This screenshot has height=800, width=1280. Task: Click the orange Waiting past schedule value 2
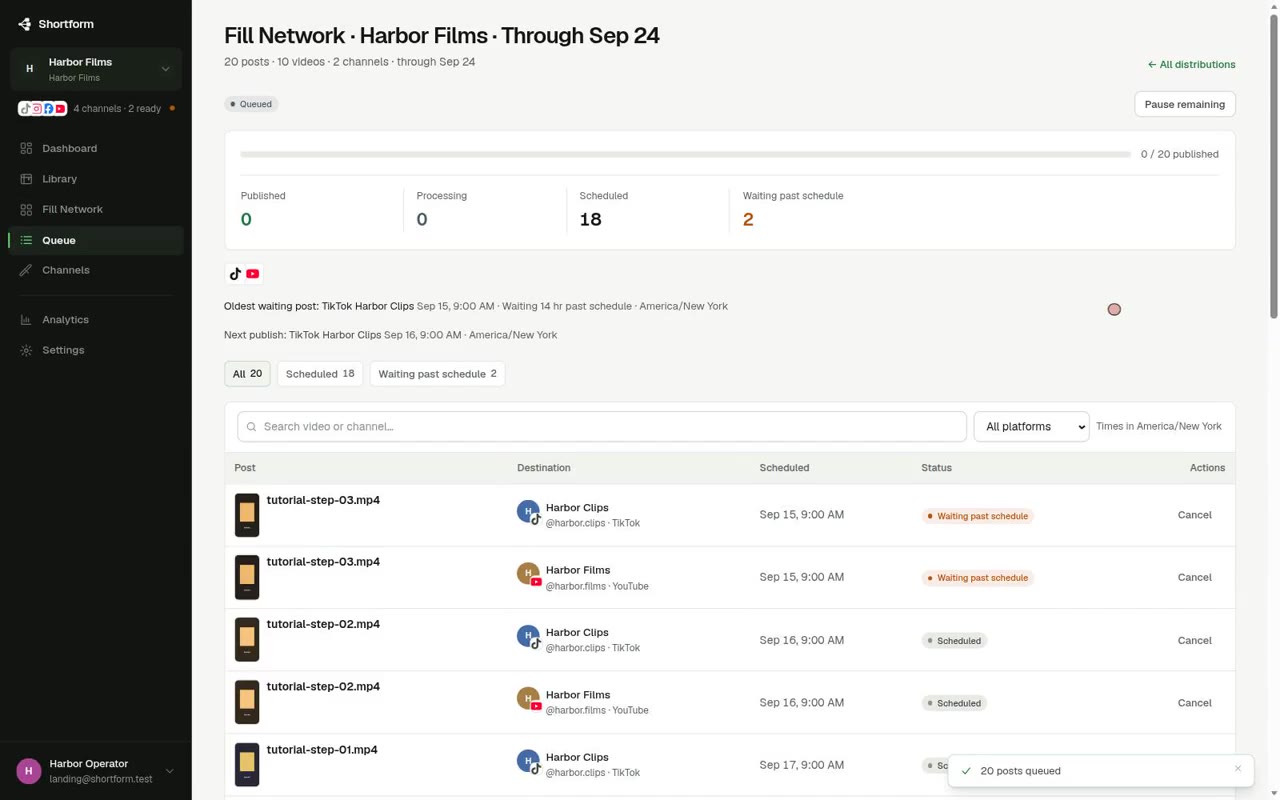pyautogui.click(x=748, y=219)
